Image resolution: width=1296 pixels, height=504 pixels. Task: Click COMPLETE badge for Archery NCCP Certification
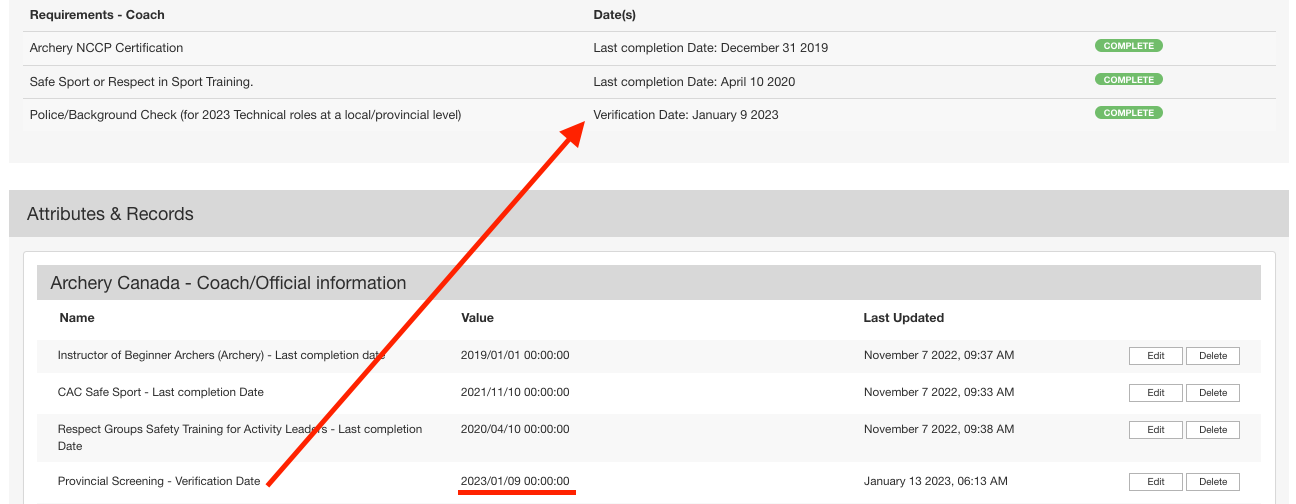click(1128, 46)
